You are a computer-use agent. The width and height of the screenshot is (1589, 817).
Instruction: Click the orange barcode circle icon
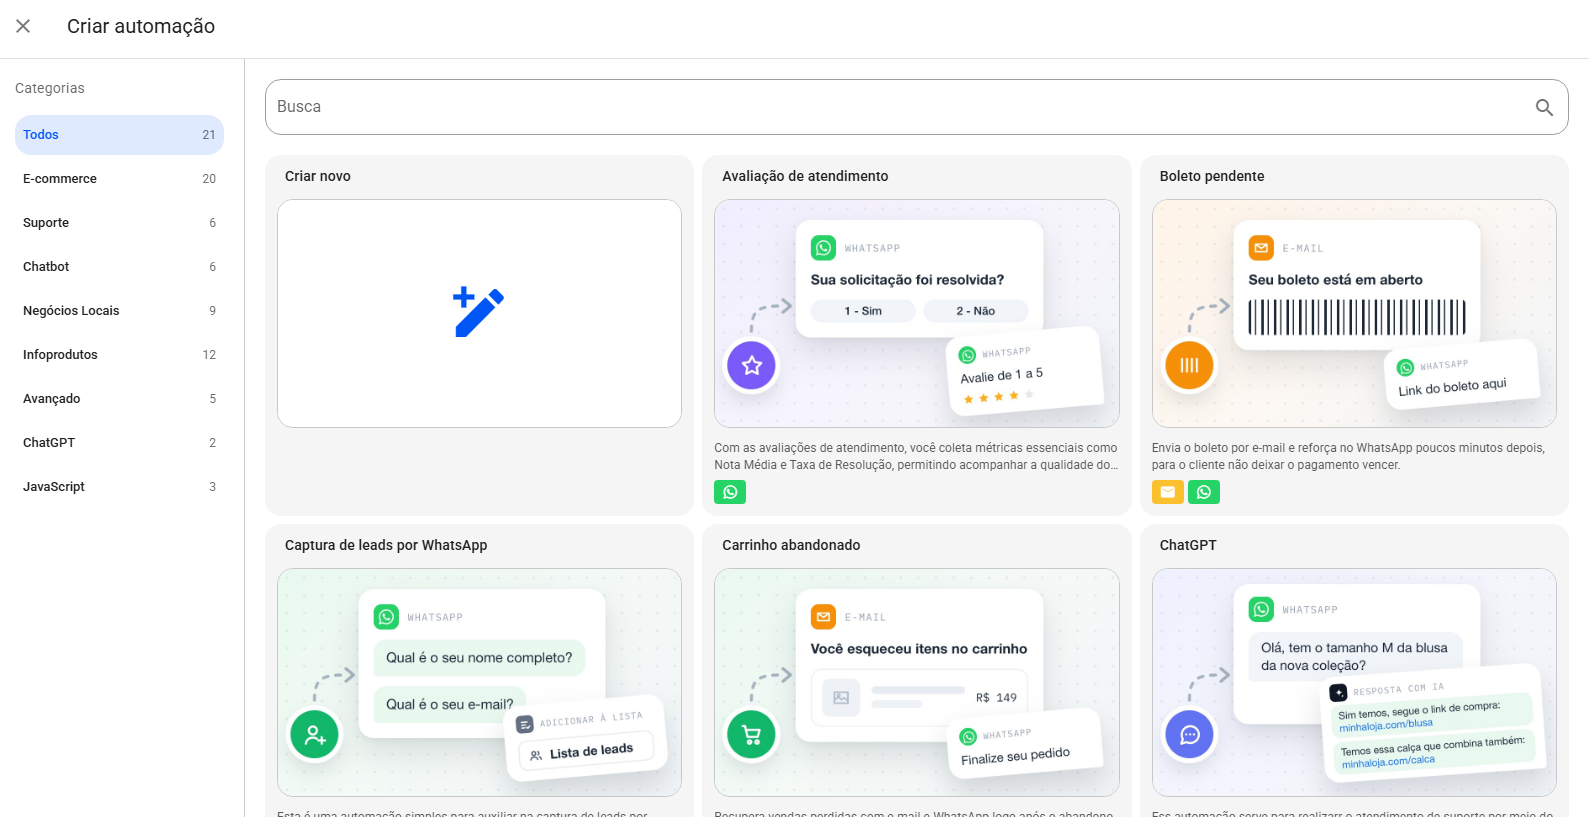point(1189,366)
